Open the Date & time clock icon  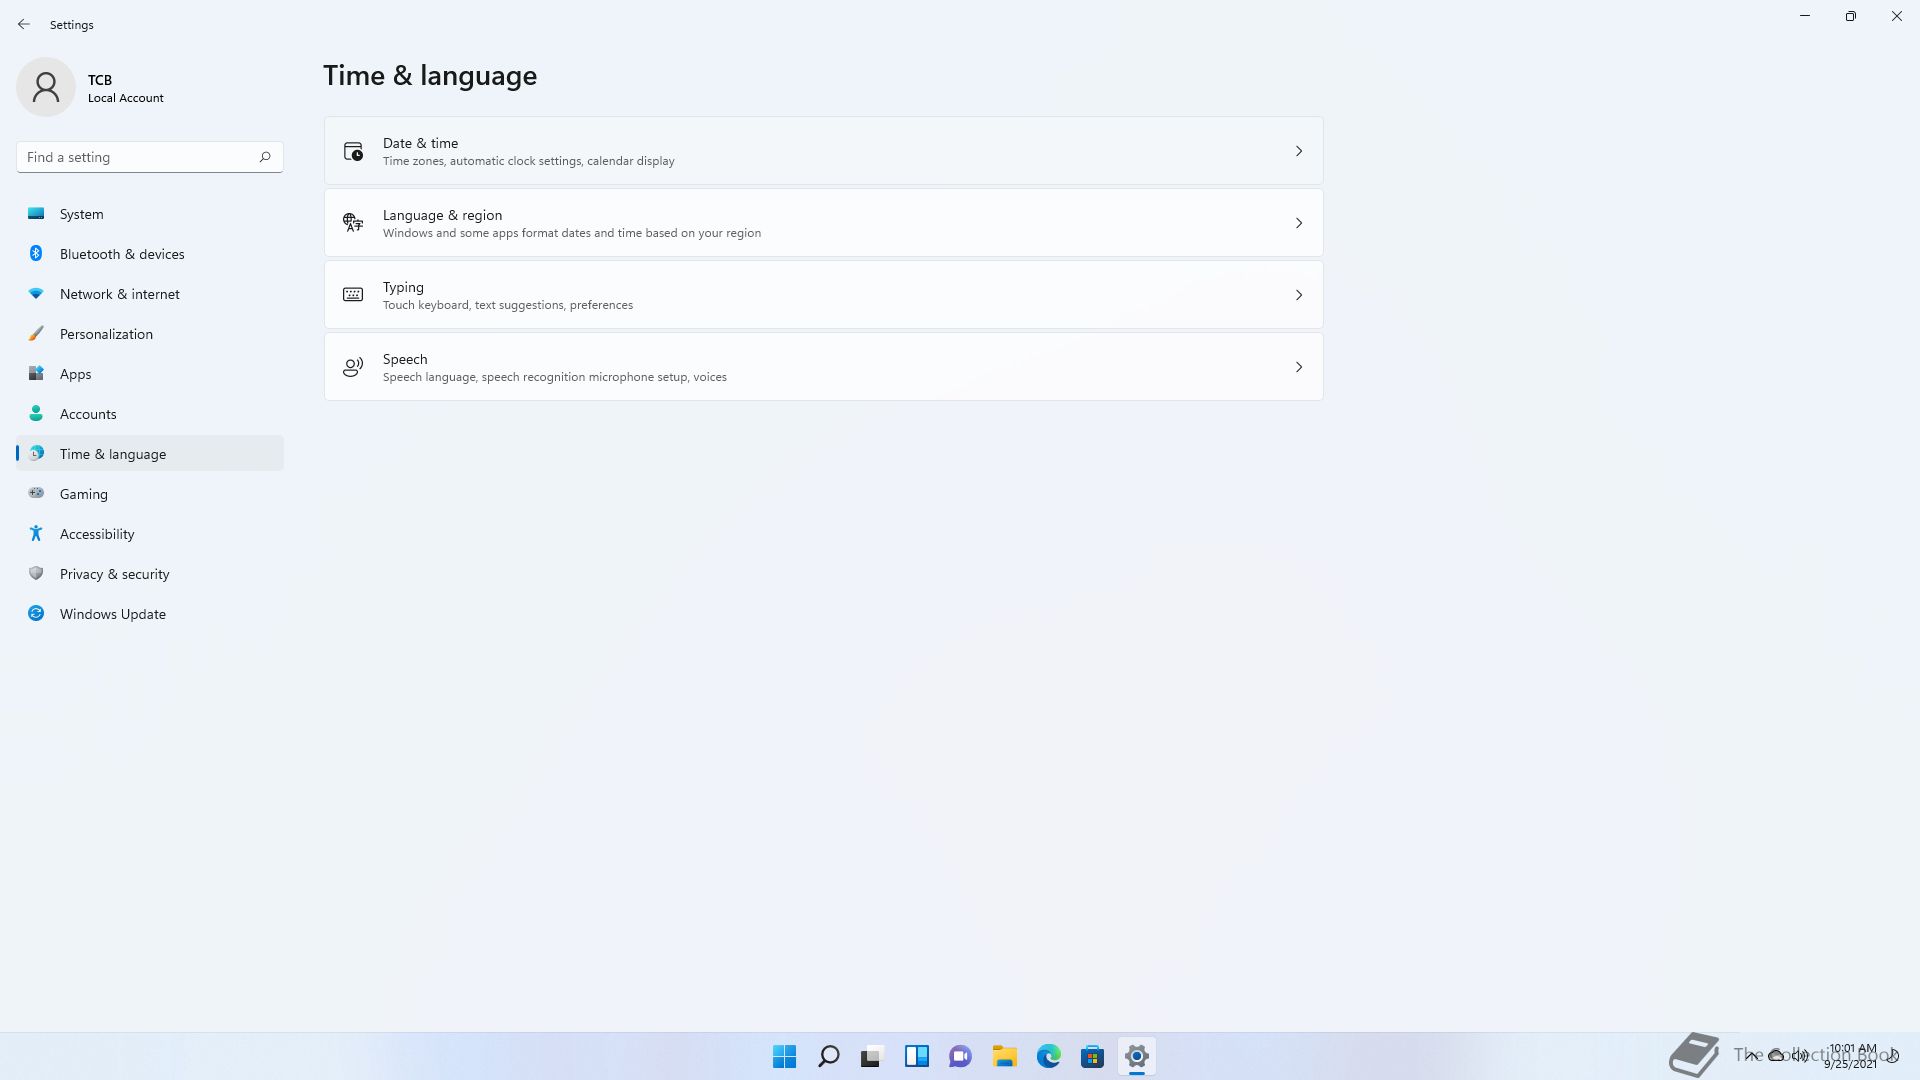pos(353,151)
